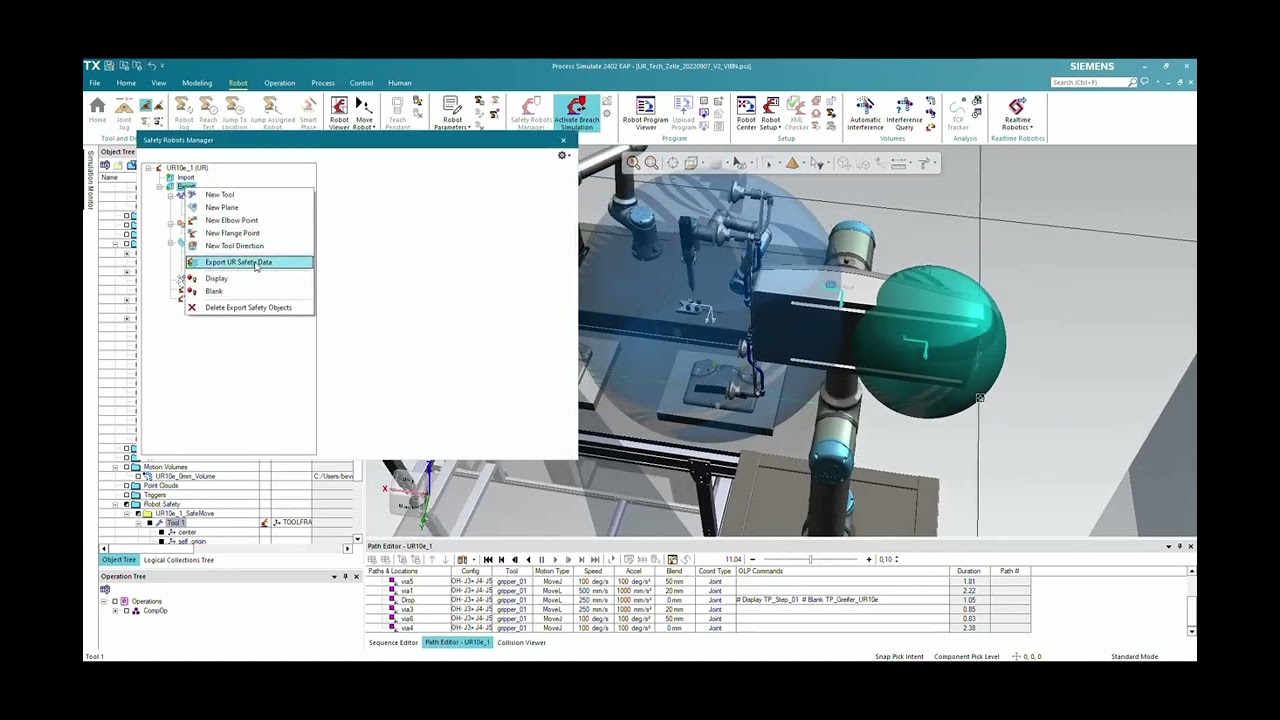Select Import node in Safety Robots Manager
1280x720 pixels.
[x=185, y=177]
